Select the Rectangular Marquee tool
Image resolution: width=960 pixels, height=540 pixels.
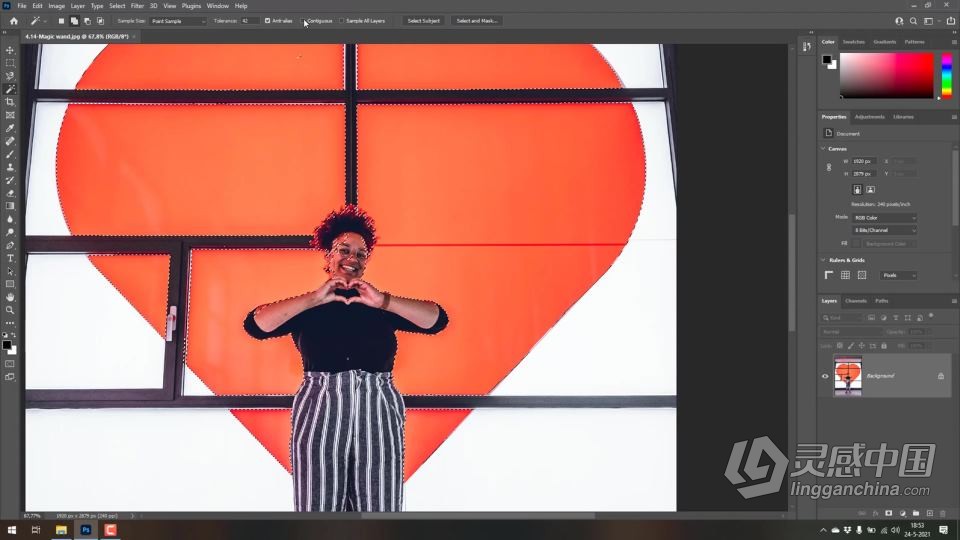10,63
